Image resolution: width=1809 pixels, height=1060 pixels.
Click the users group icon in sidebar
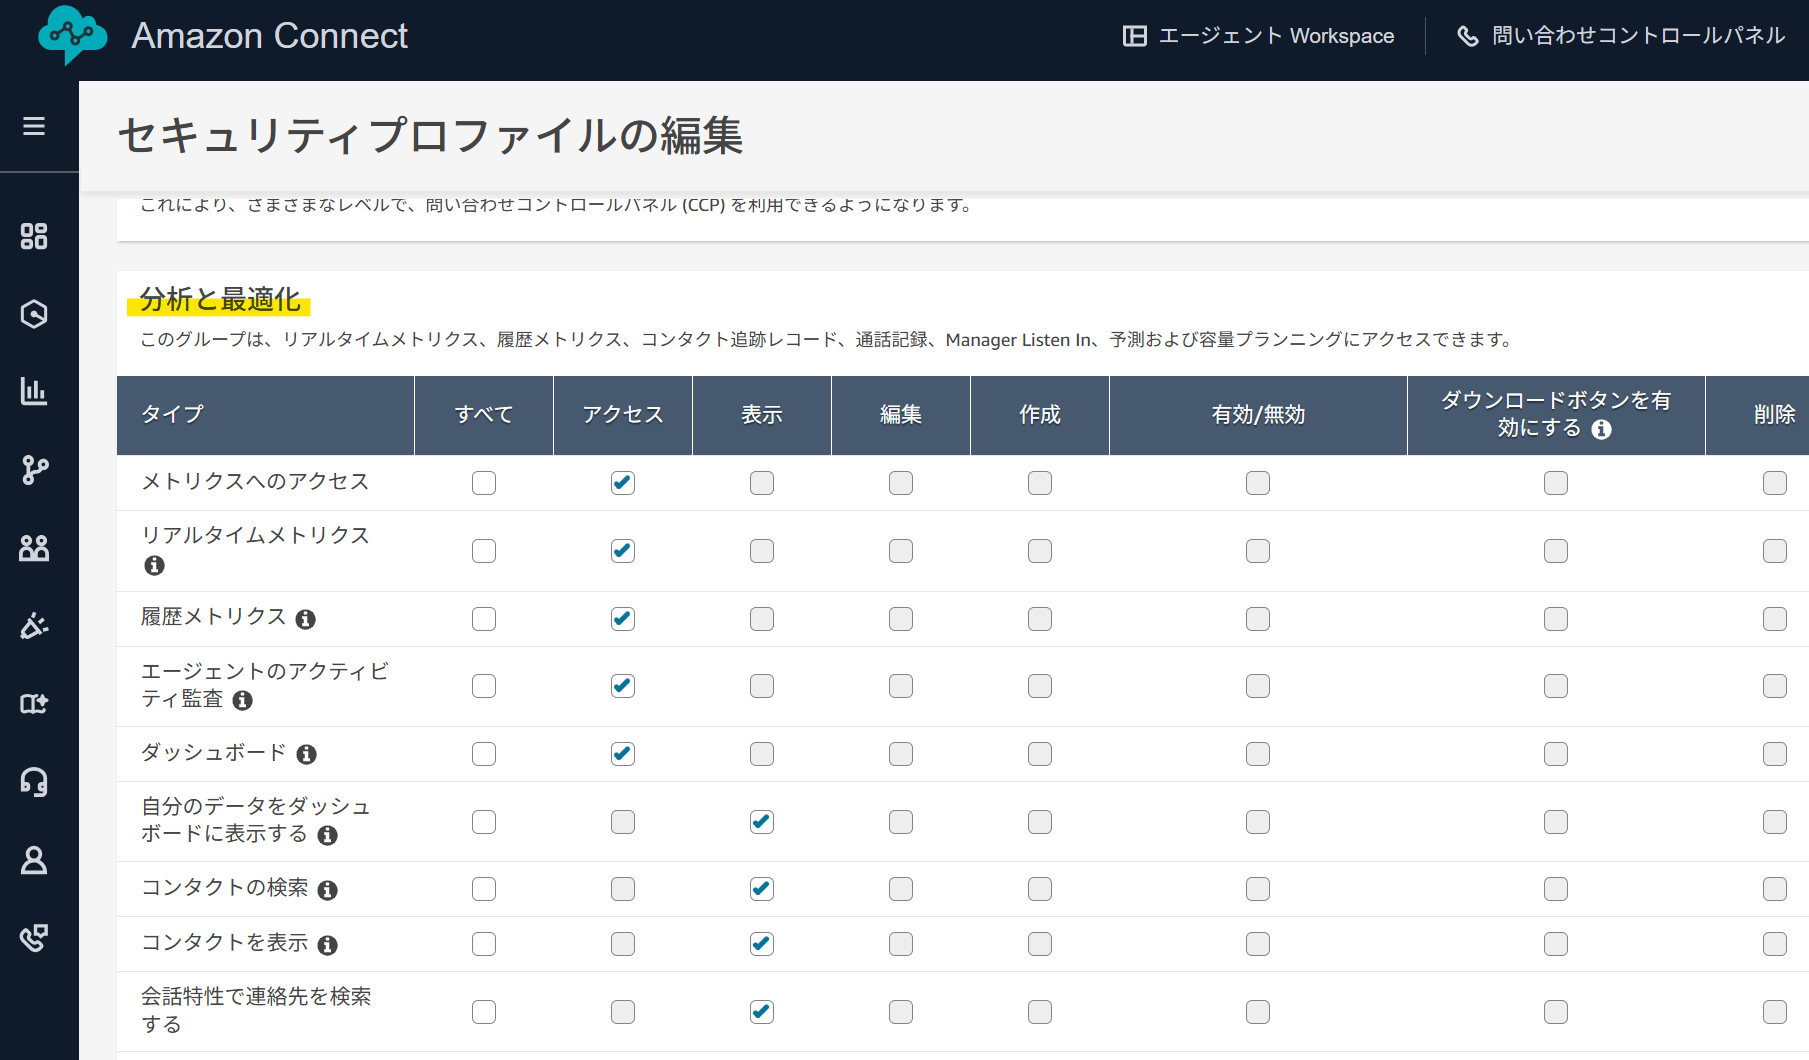pos(34,548)
